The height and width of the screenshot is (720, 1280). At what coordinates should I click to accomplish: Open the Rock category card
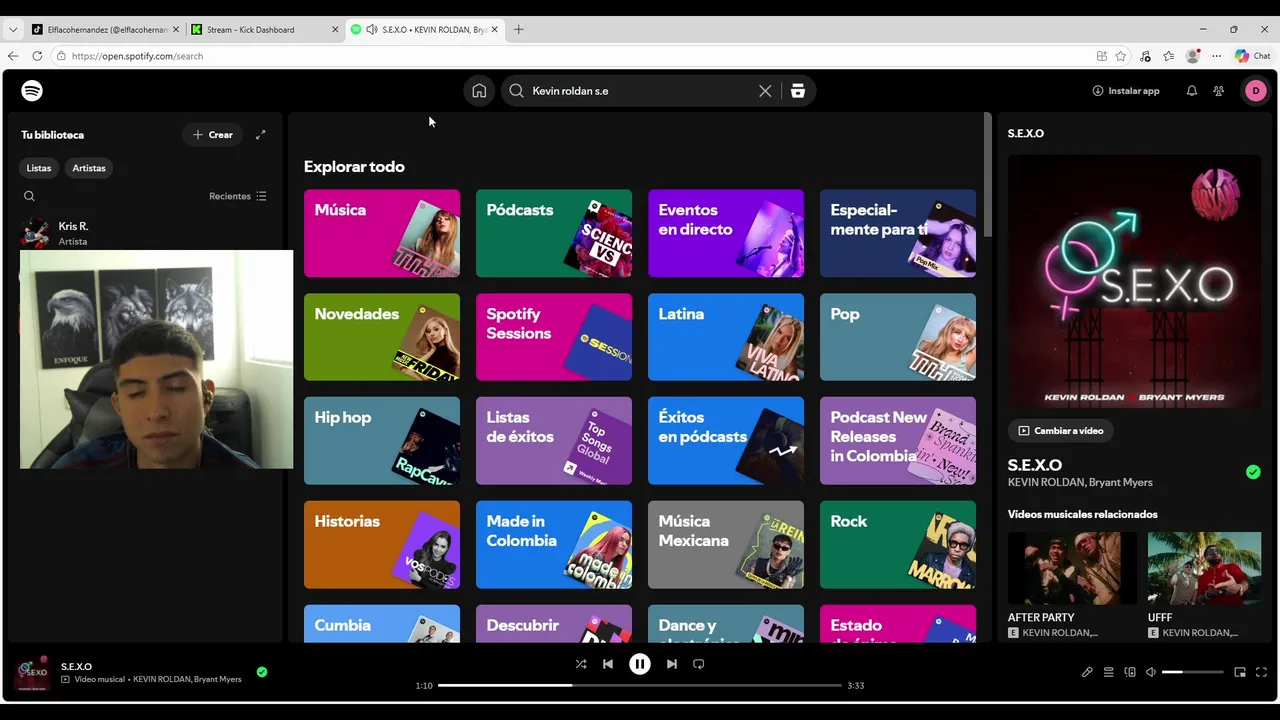coord(898,545)
